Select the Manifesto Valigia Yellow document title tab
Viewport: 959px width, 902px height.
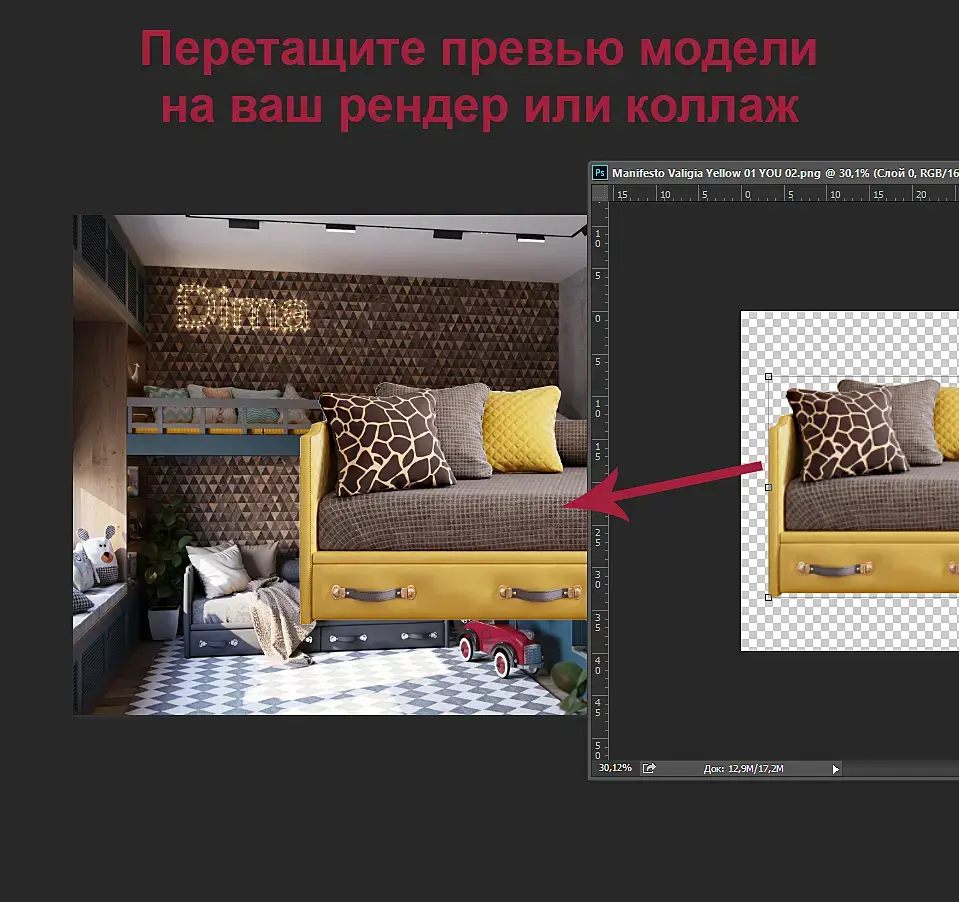pyautogui.click(x=785, y=173)
